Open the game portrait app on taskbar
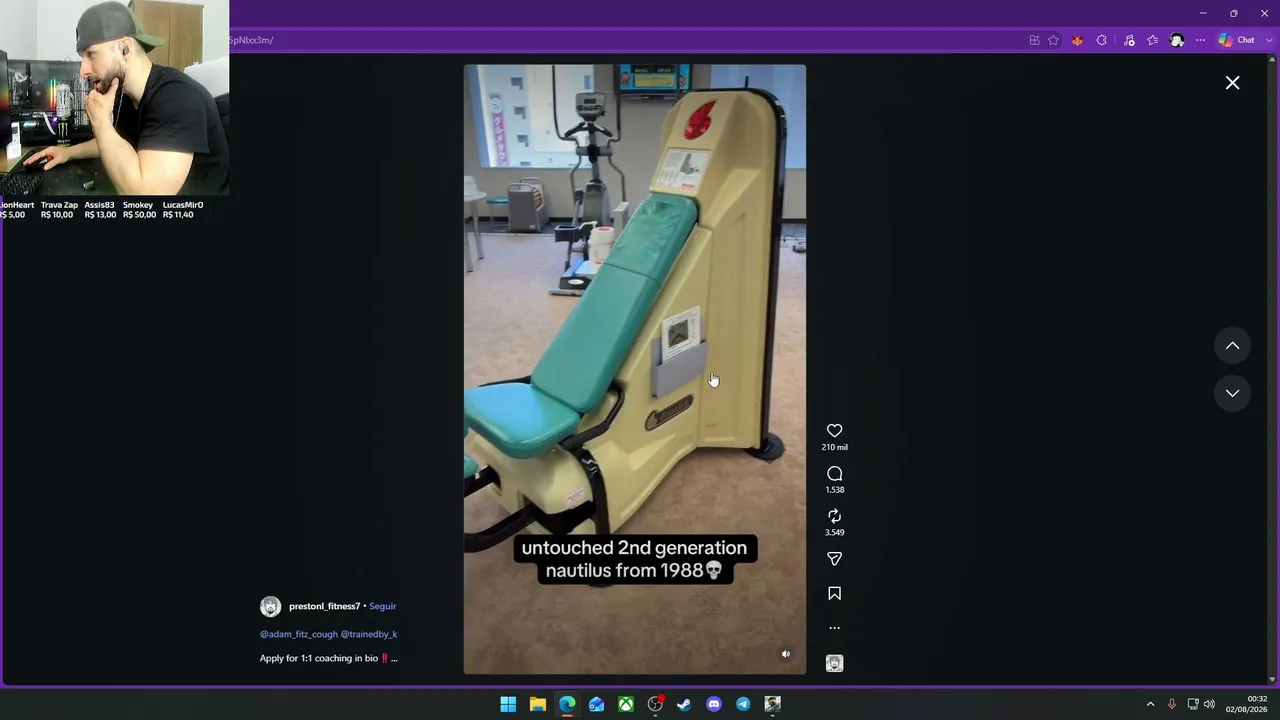Viewport: 1280px width, 720px height. click(772, 704)
